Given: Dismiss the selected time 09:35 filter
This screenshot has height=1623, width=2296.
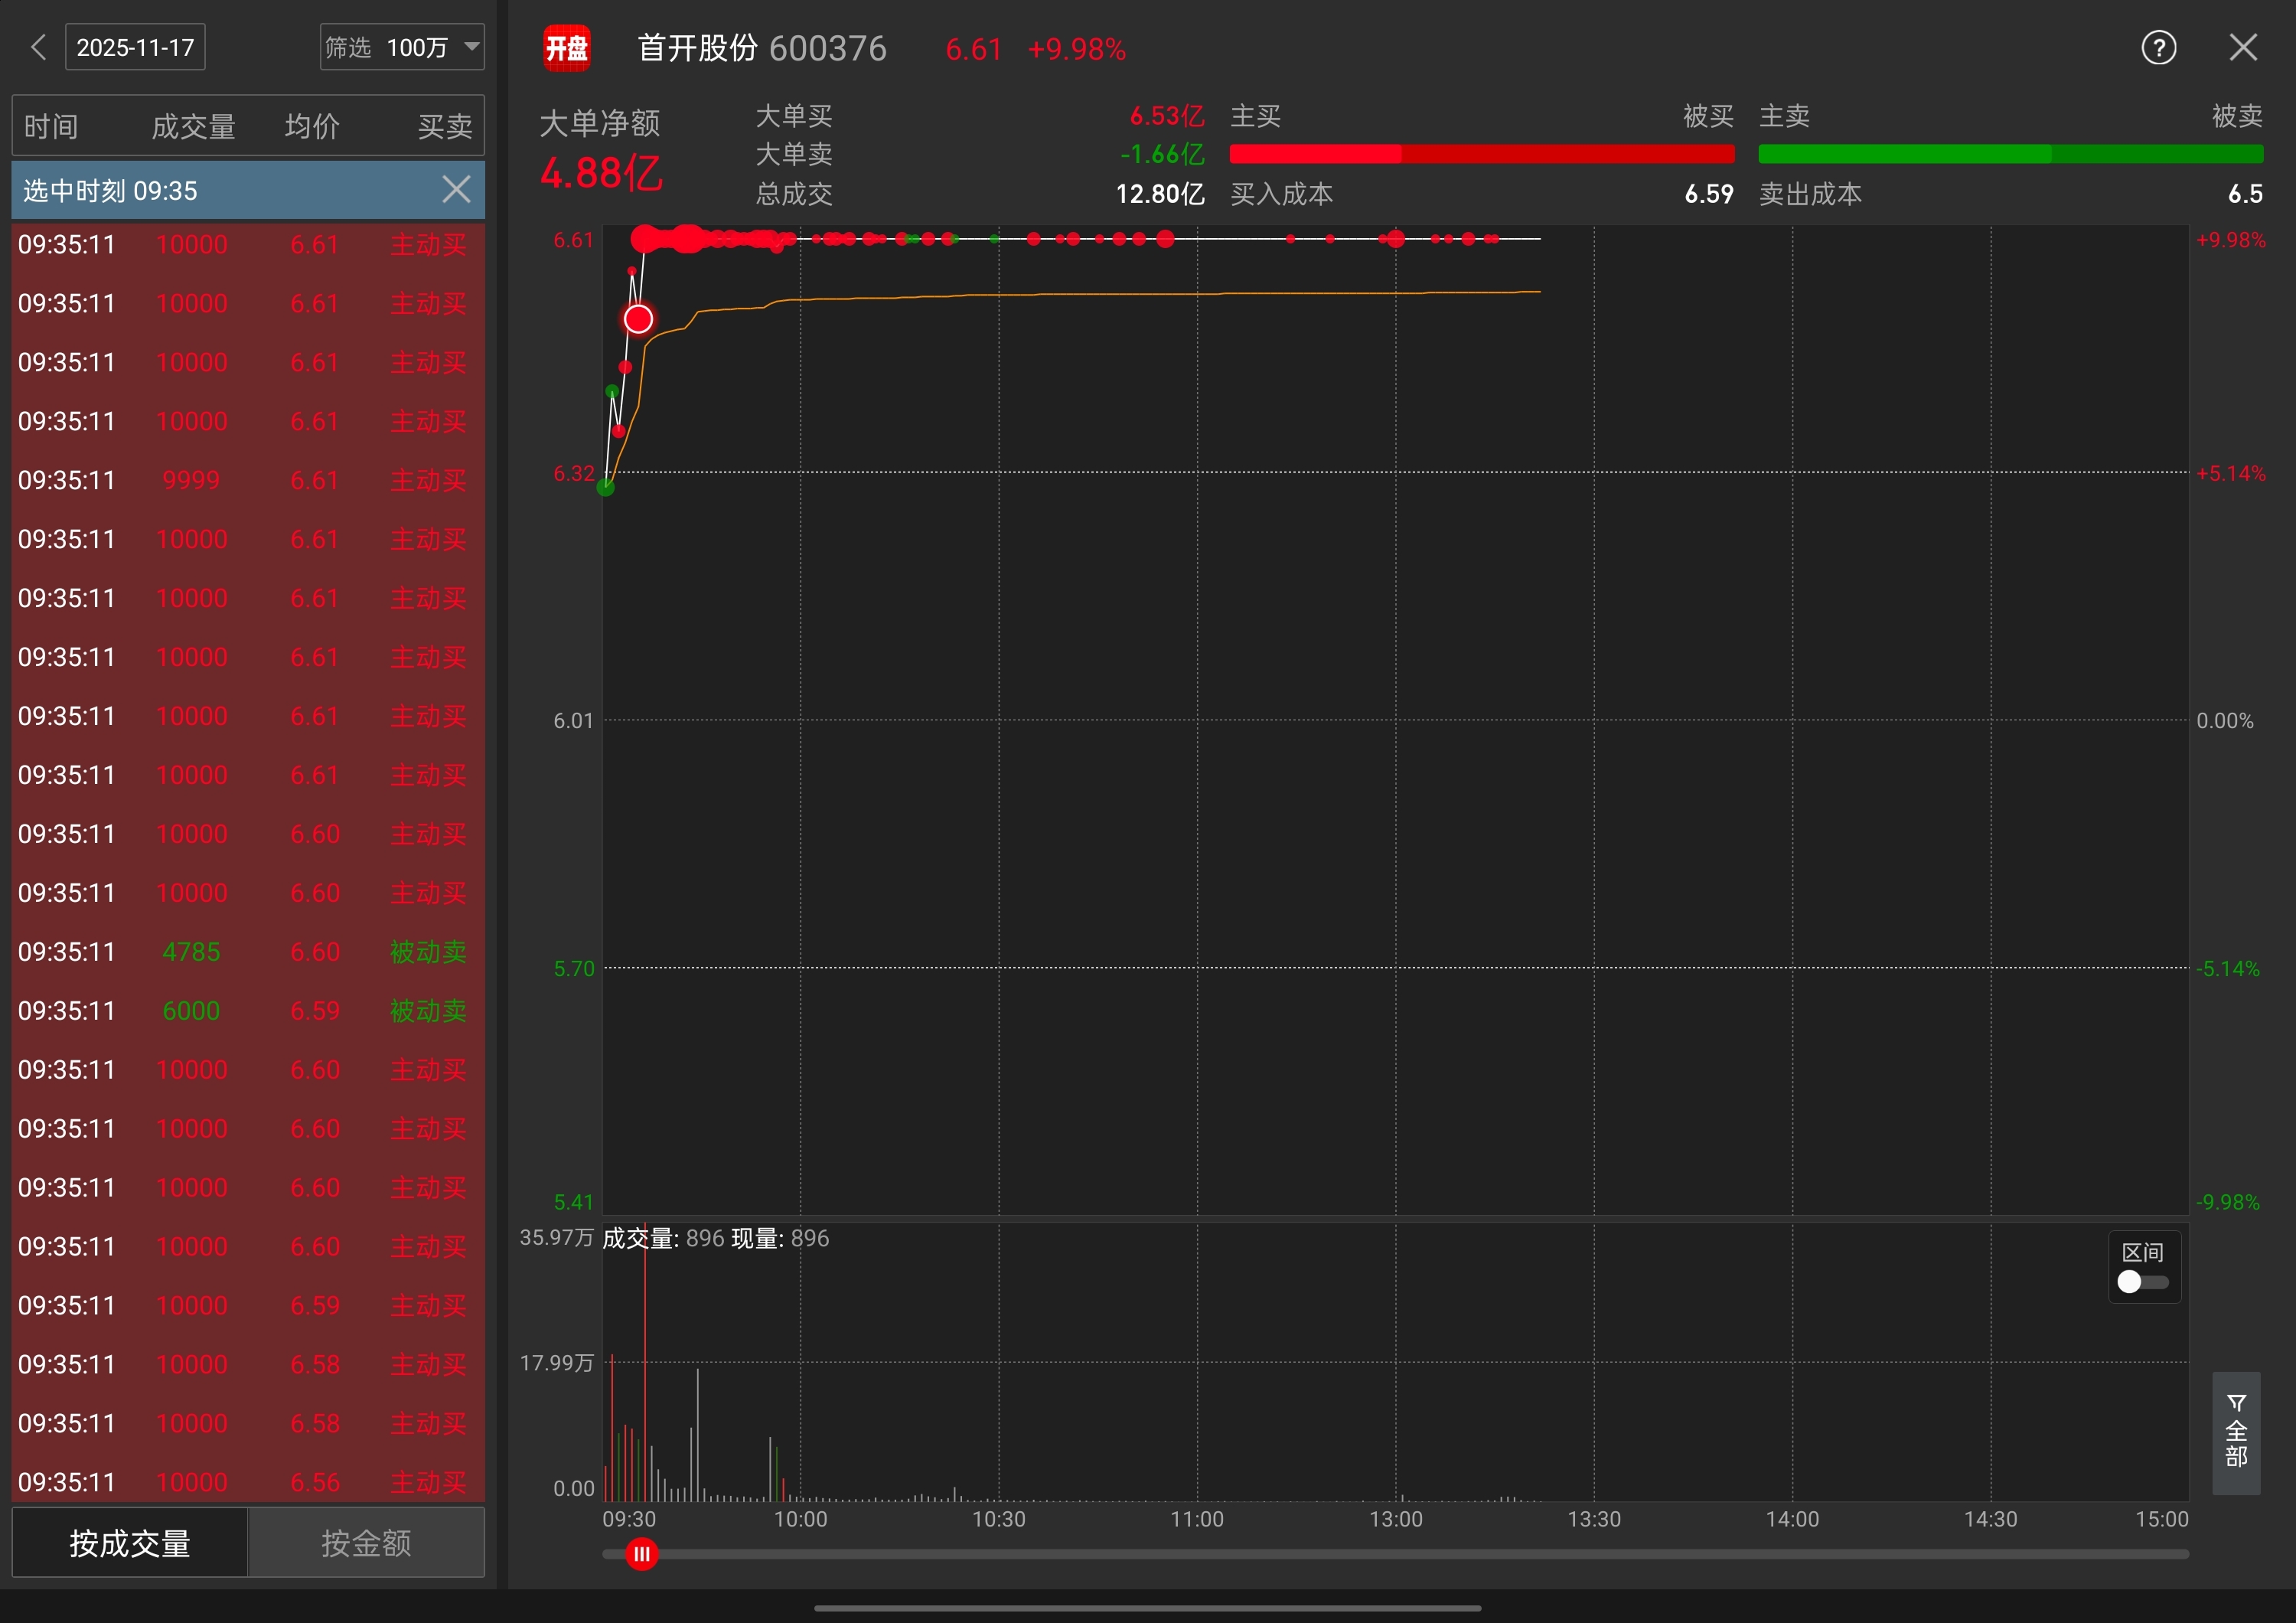Looking at the screenshot, I should 456,190.
